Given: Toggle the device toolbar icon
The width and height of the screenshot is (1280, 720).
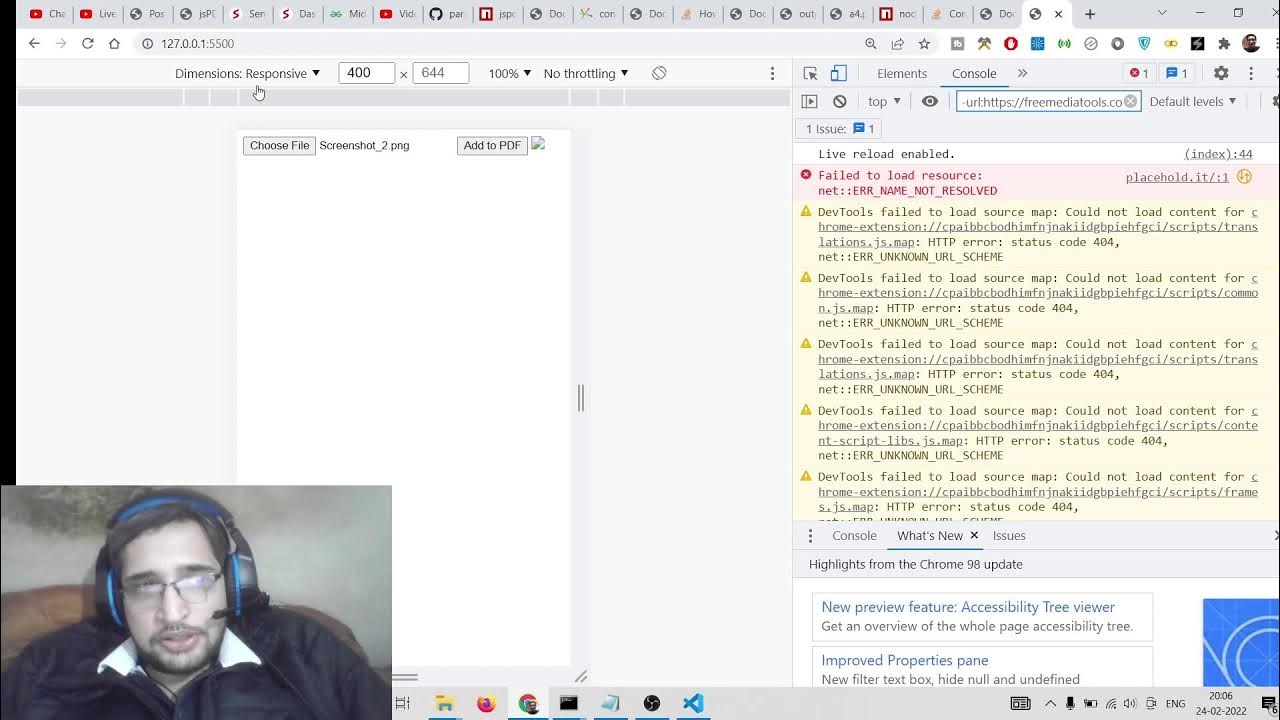Looking at the screenshot, I should tap(838, 73).
